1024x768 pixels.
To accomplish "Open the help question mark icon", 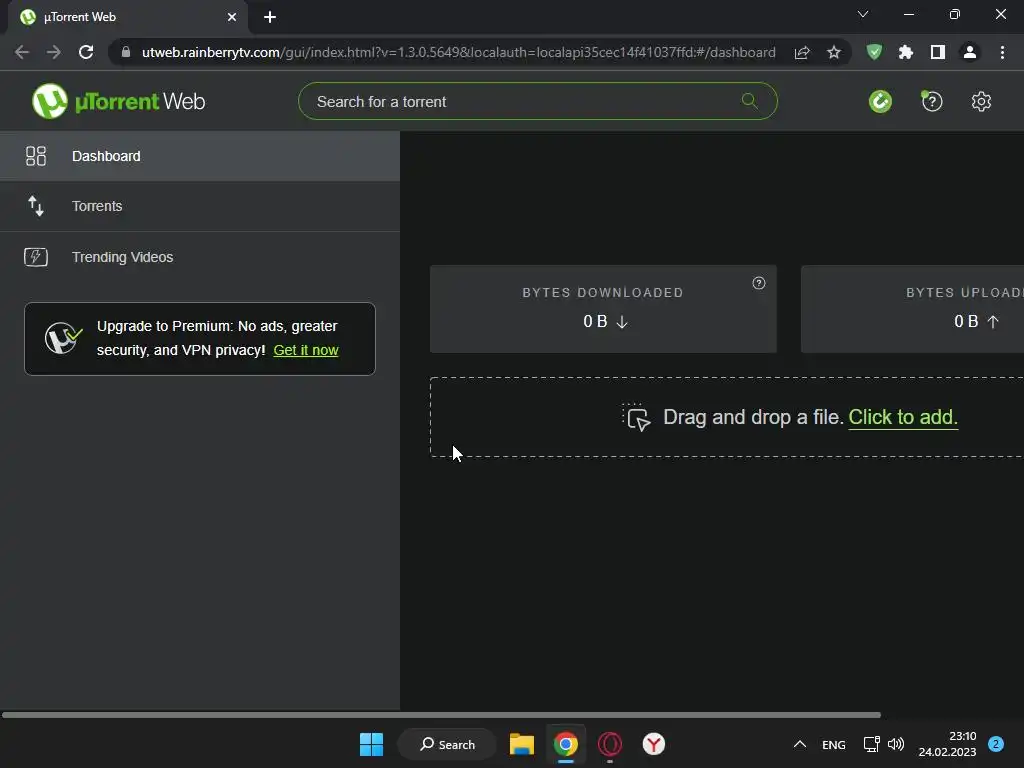I will 931,101.
